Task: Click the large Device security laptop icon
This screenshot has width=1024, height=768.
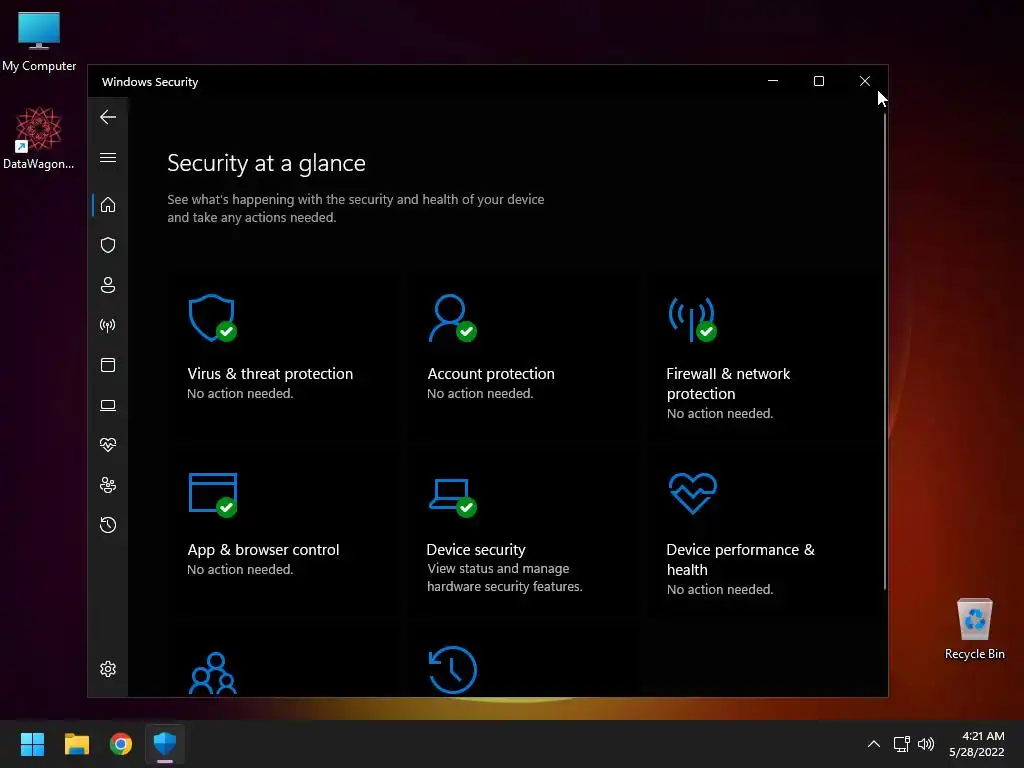Action: [453, 498]
